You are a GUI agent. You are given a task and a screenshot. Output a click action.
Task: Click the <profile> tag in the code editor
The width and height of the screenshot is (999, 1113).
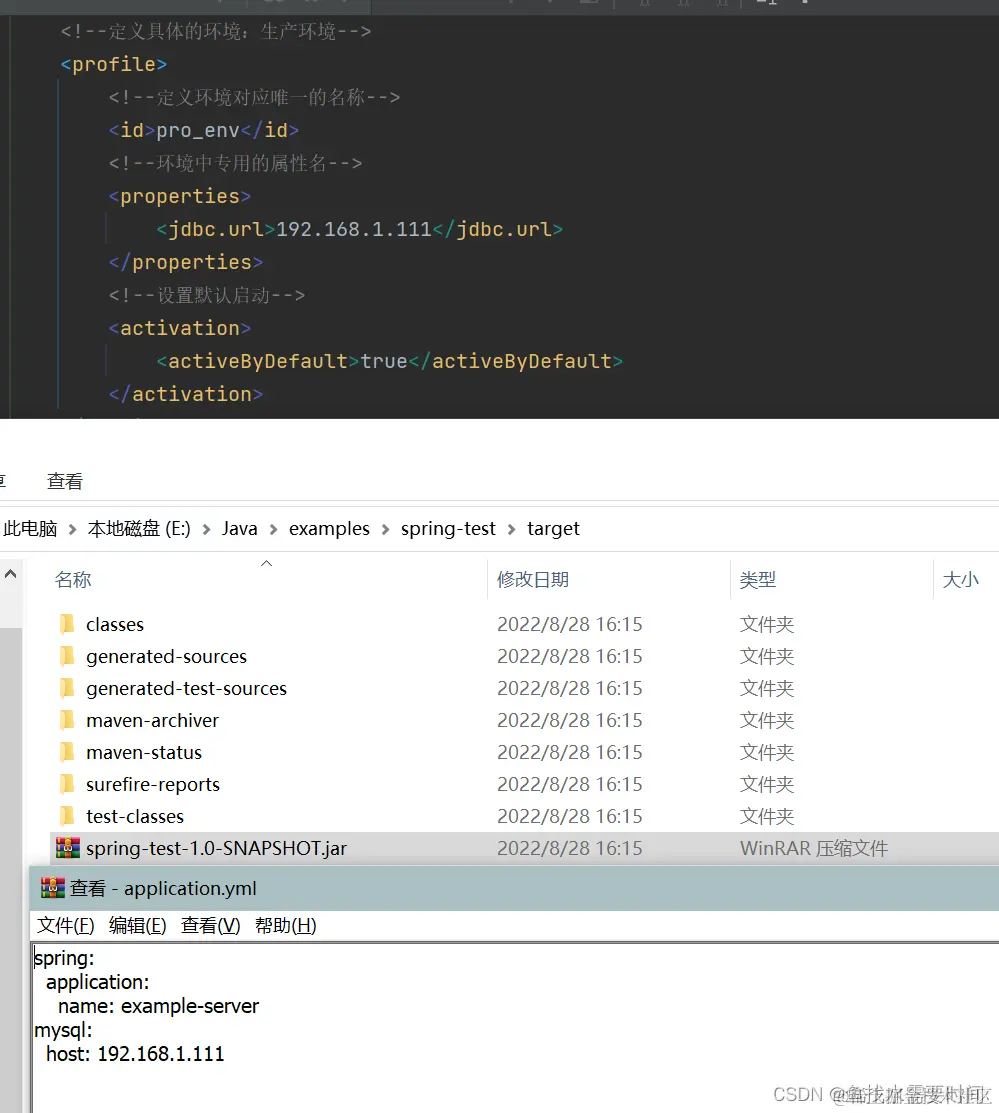[x=114, y=65]
